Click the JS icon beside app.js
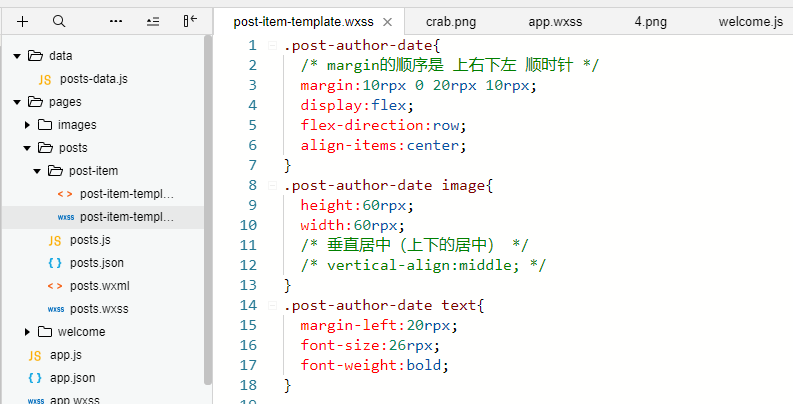 tap(35, 355)
